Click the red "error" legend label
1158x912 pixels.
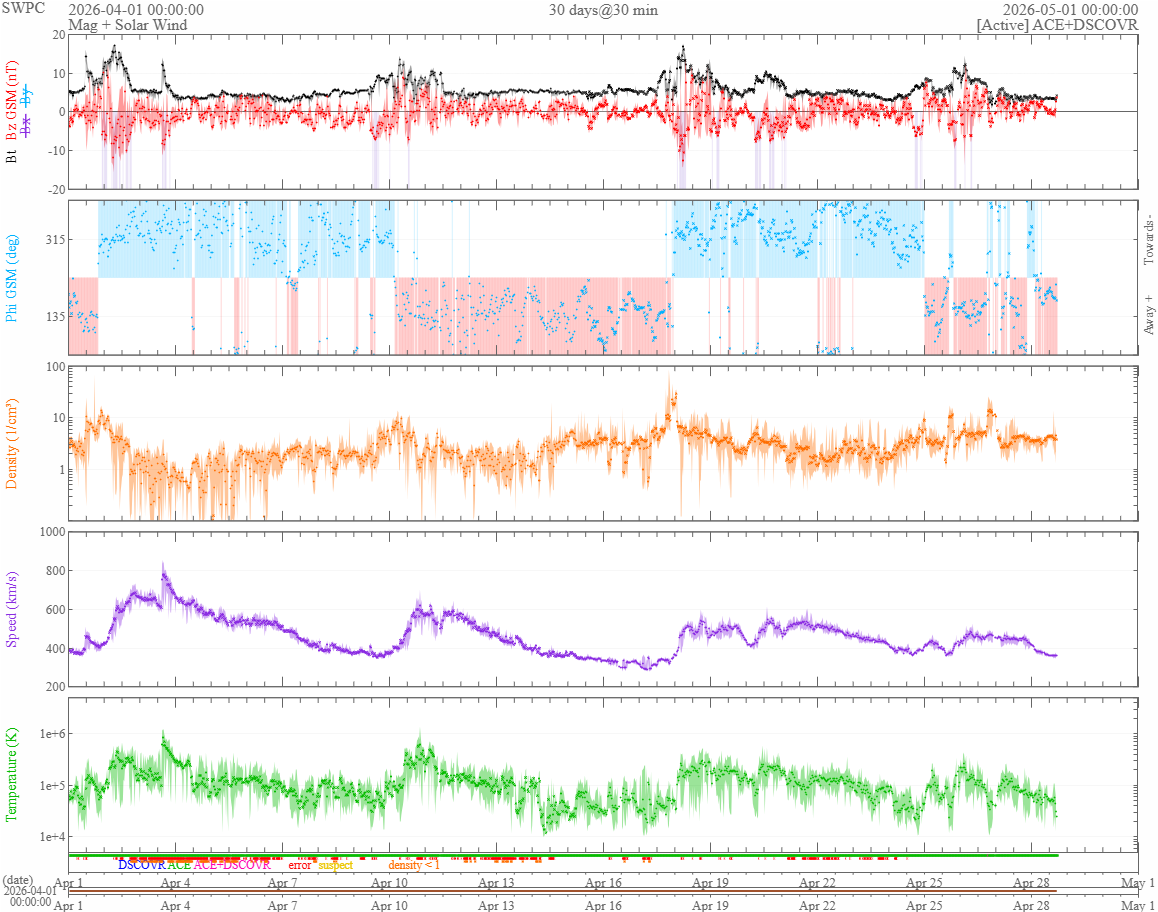(299, 865)
